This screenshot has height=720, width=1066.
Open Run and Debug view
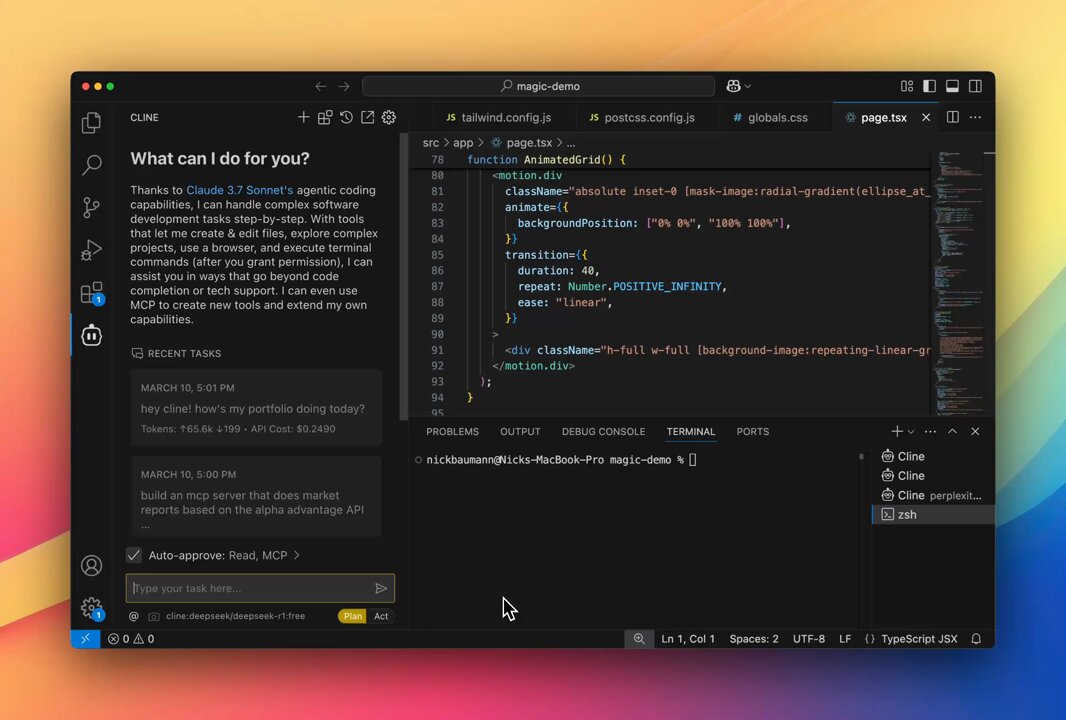tap(91, 250)
